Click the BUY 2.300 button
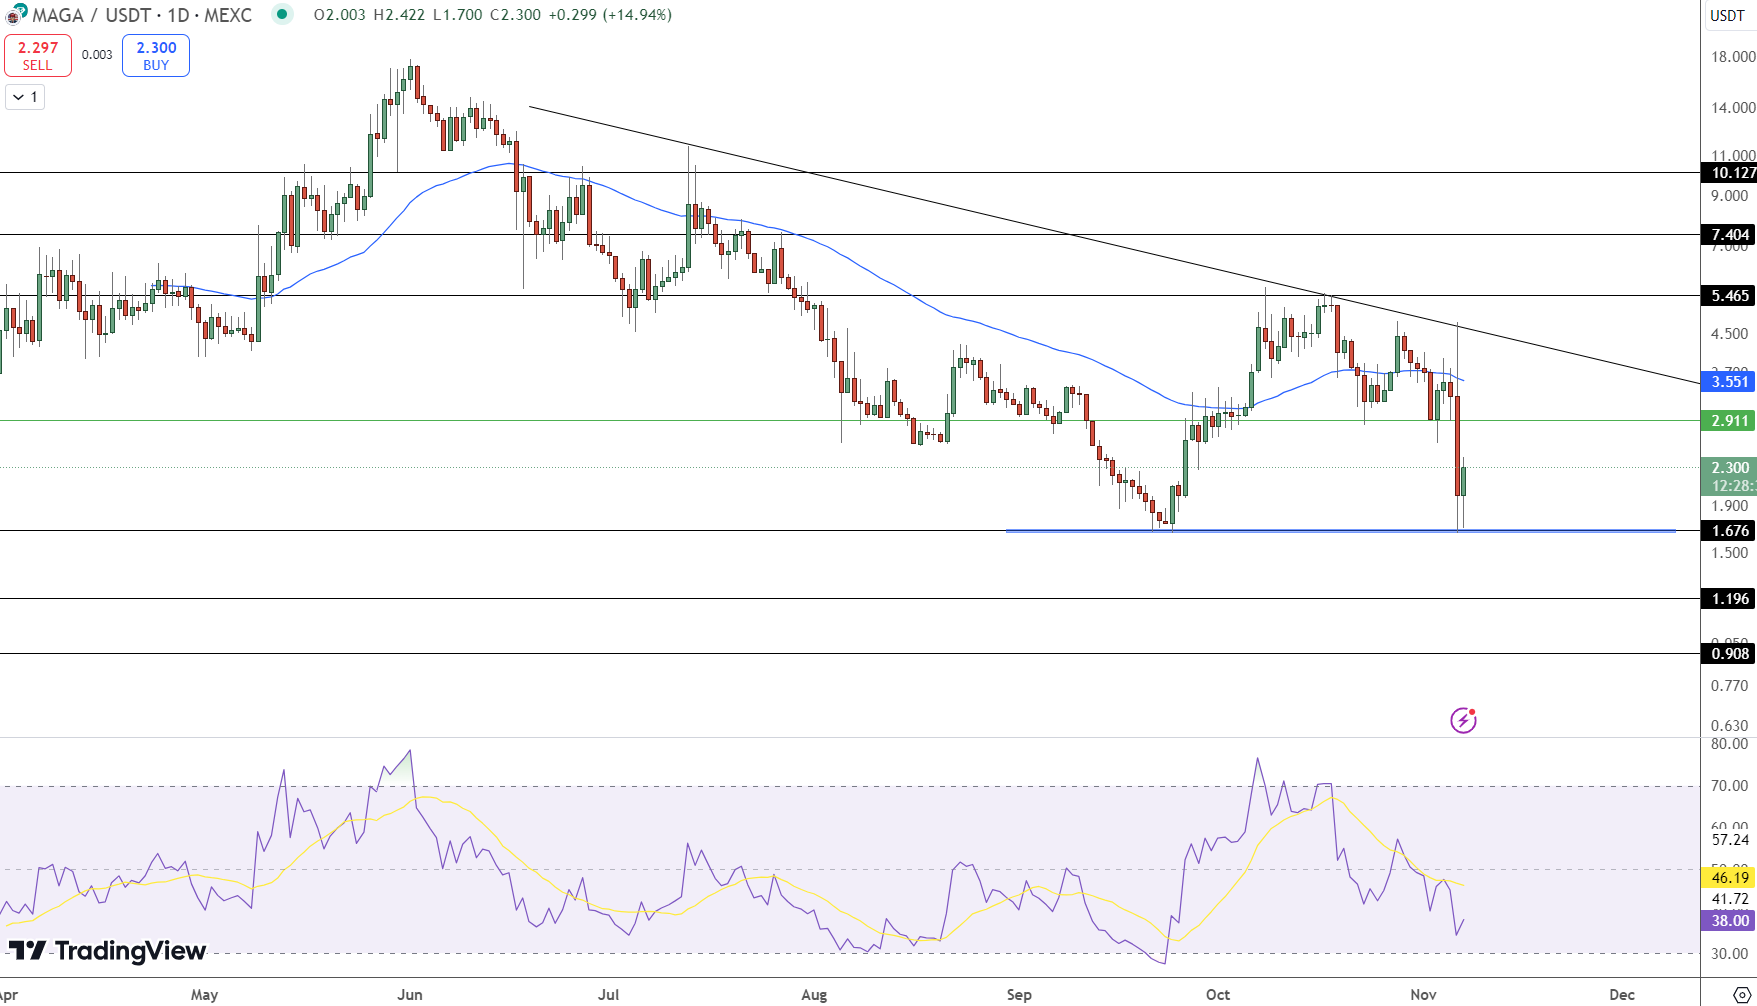This screenshot has height=1006, width=1757. tap(156, 55)
